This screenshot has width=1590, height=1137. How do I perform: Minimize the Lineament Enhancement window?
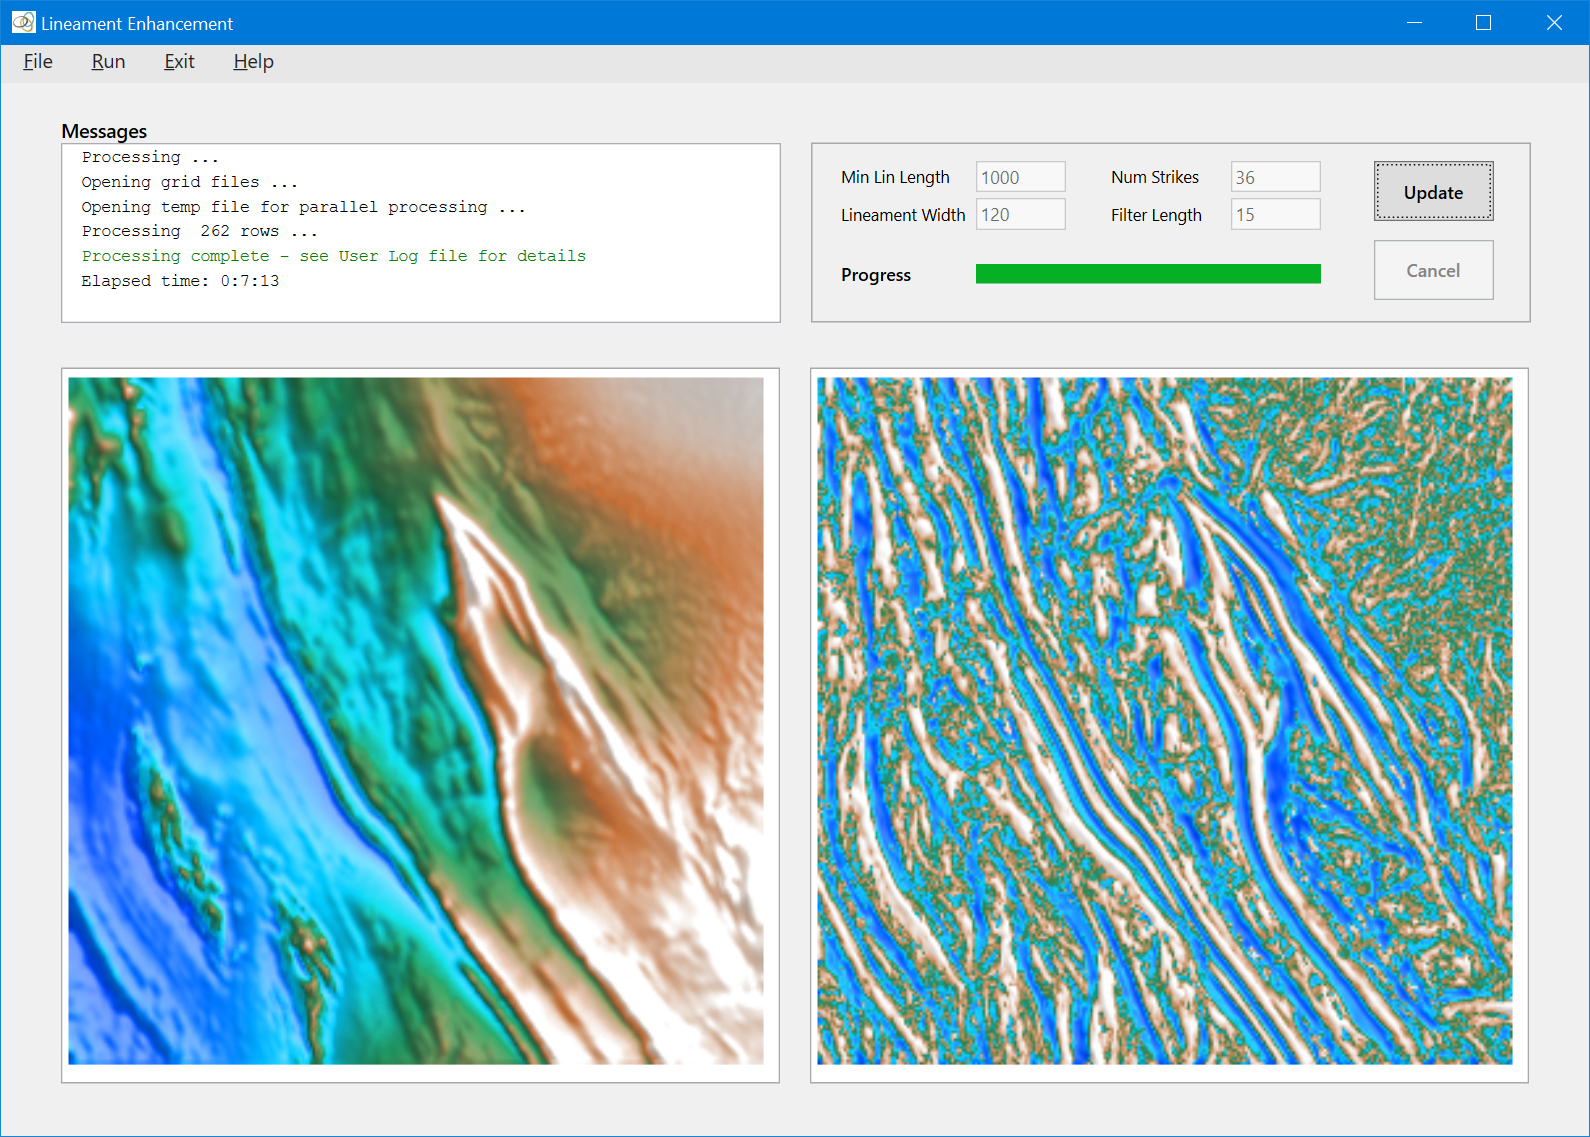[x=1414, y=22]
